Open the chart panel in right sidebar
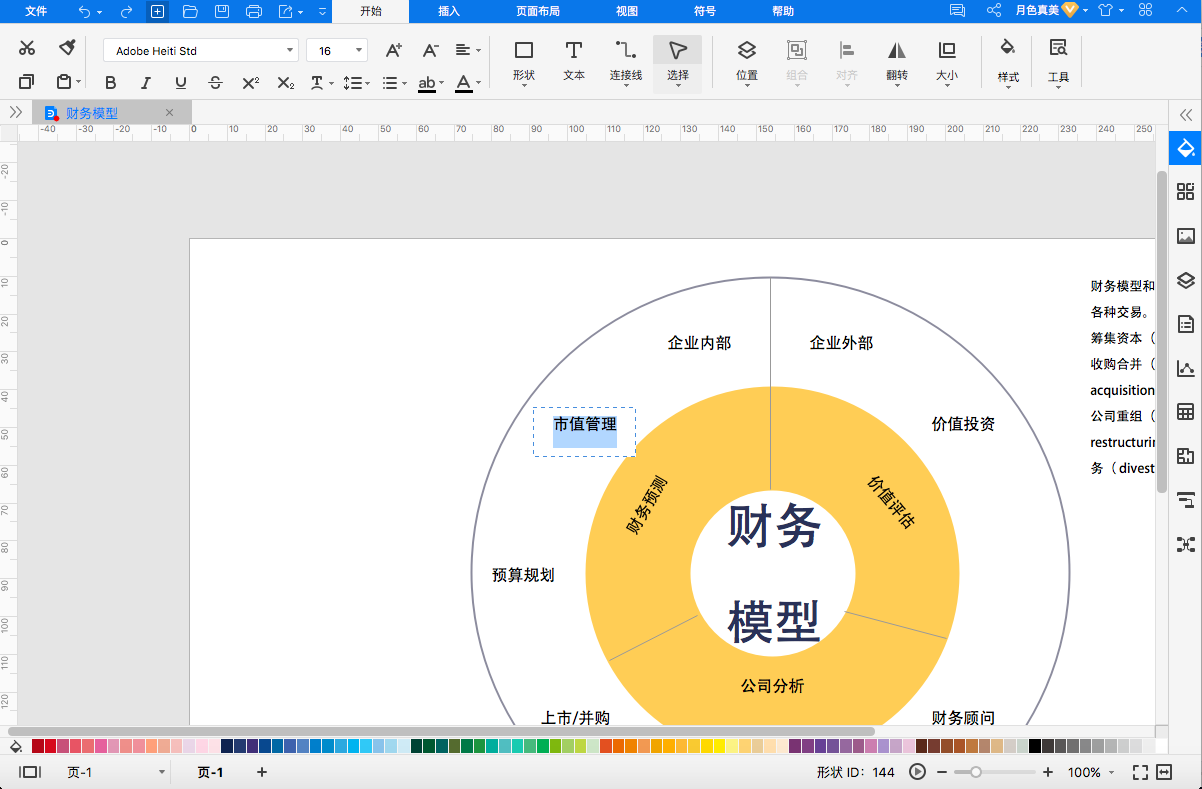1202x789 pixels. pos(1186,368)
